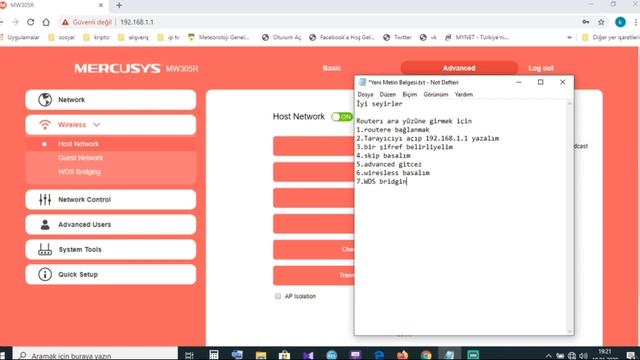Open the Network section button
Screen dimensions: 640x360
pyautogui.click(x=111, y=100)
